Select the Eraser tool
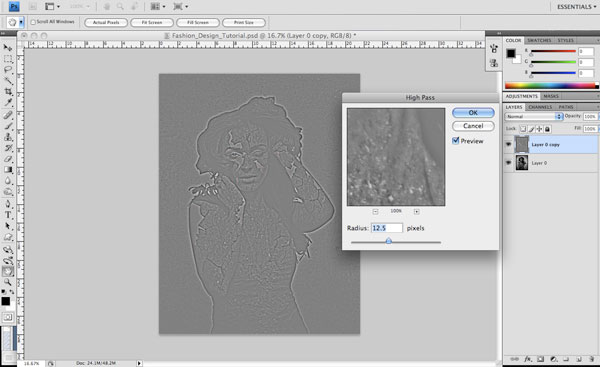 click(8, 158)
